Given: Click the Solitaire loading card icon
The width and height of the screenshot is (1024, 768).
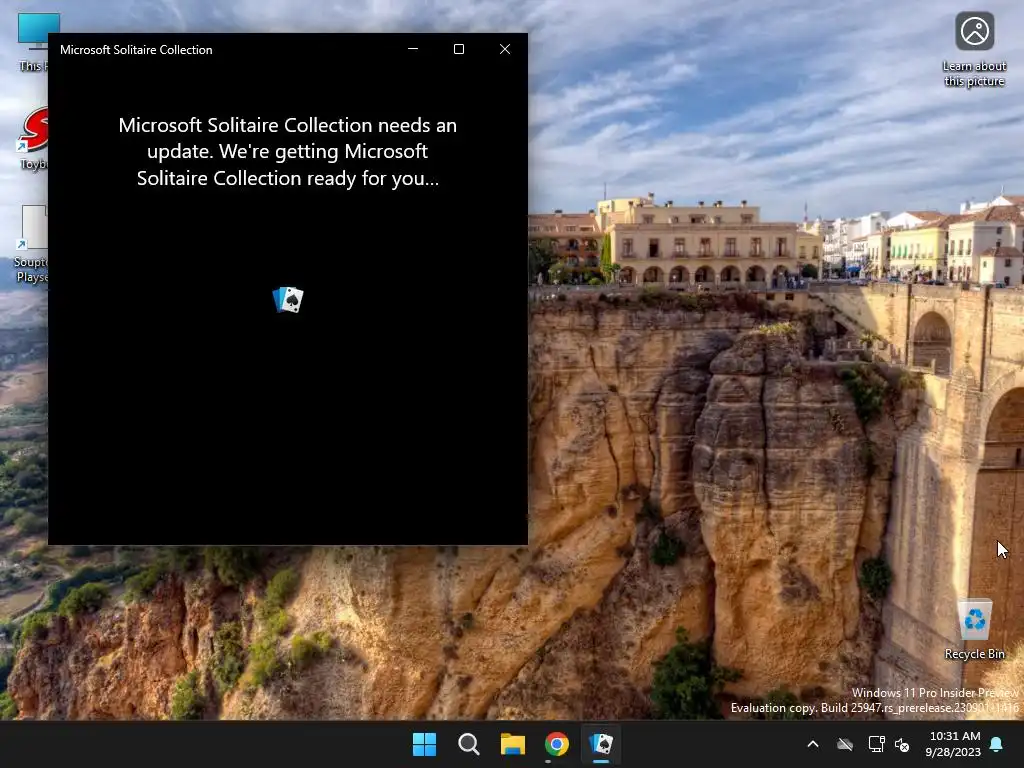Looking at the screenshot, I should coord(288,300).
